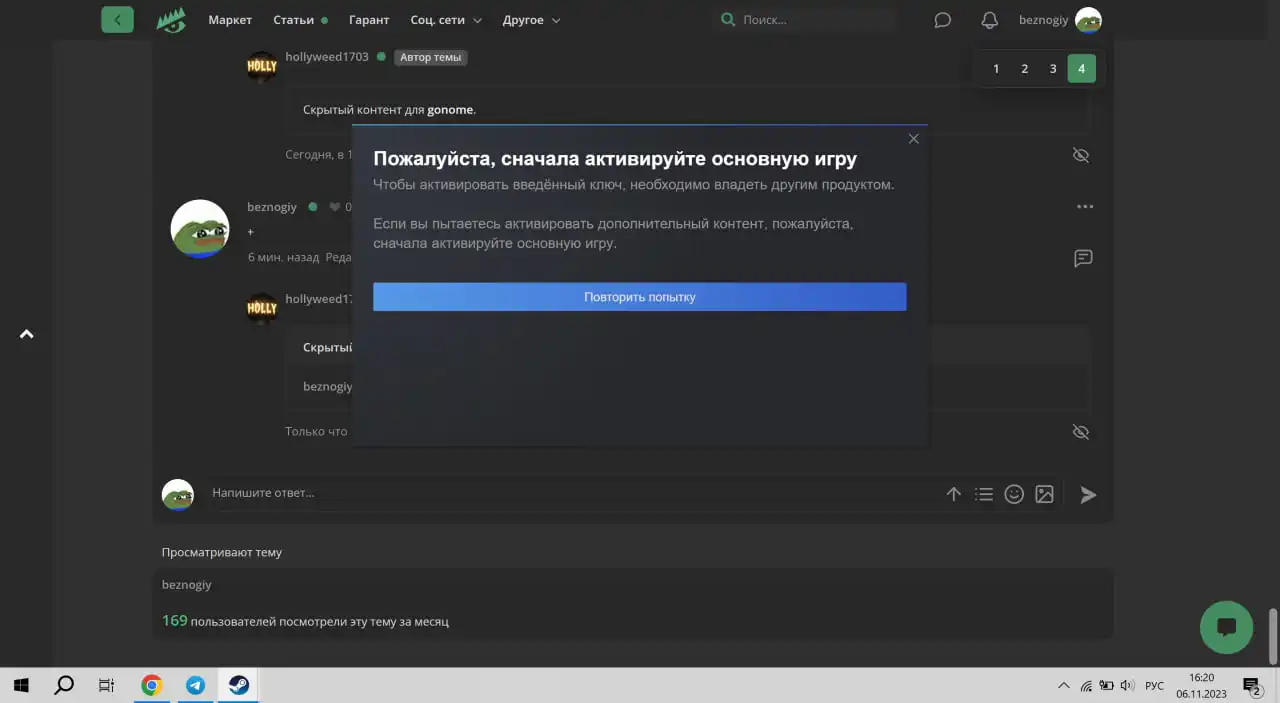
Task: Open the forum home via the green logo
Action: (171, 20)
